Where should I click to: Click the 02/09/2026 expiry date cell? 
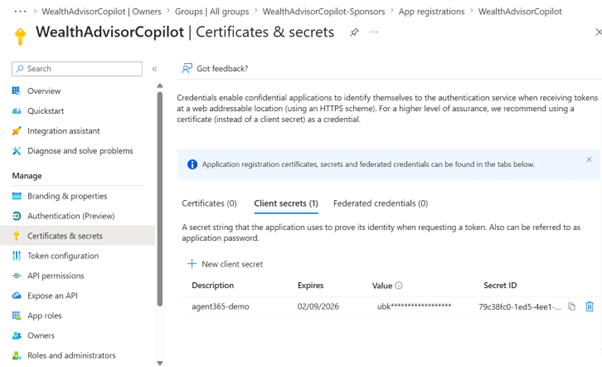click(x=318, y=306)
